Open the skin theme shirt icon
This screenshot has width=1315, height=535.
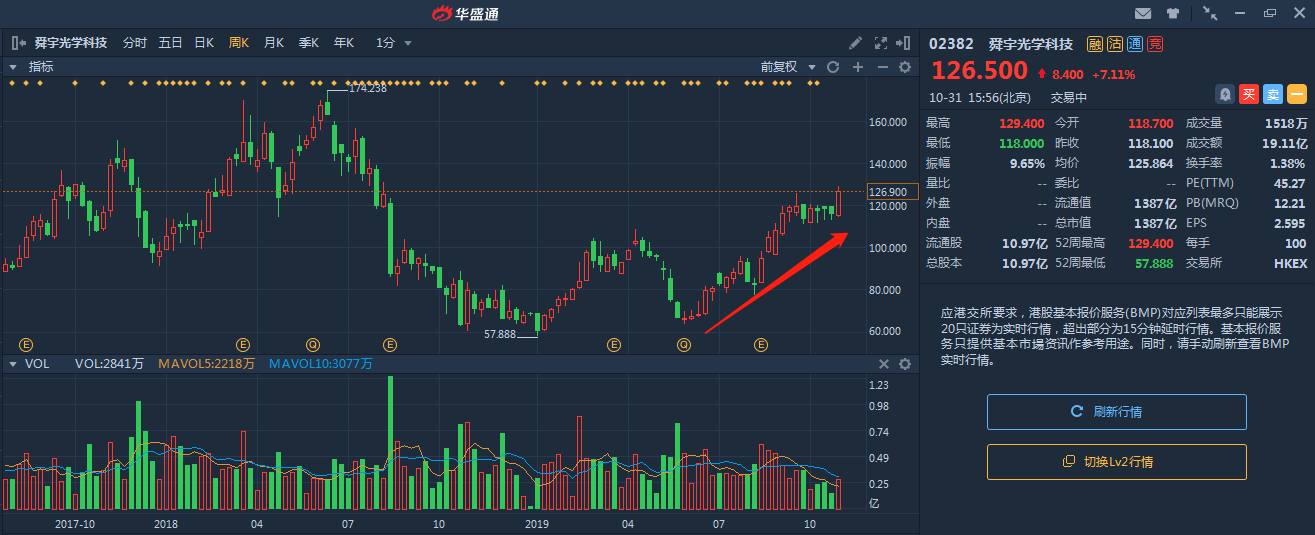tap(1173, 13)
